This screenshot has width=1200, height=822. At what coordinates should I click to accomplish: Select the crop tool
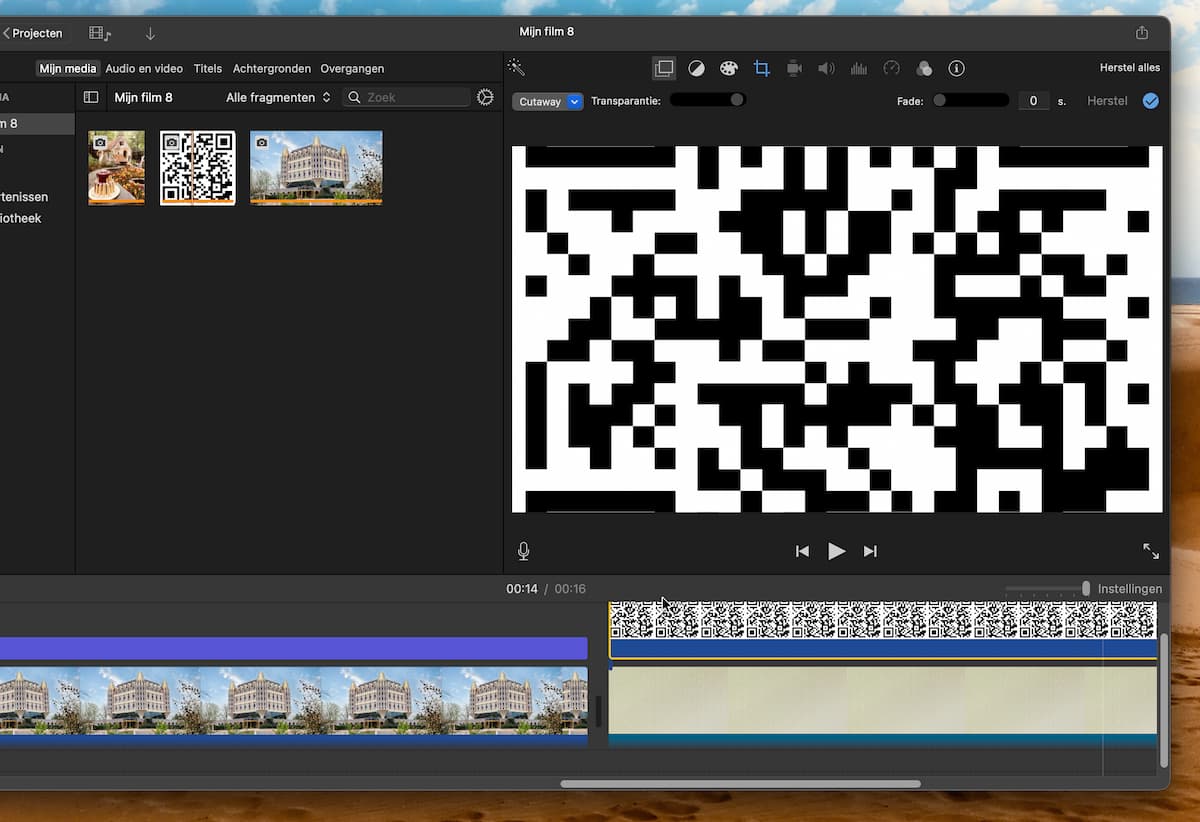(761, 68)
